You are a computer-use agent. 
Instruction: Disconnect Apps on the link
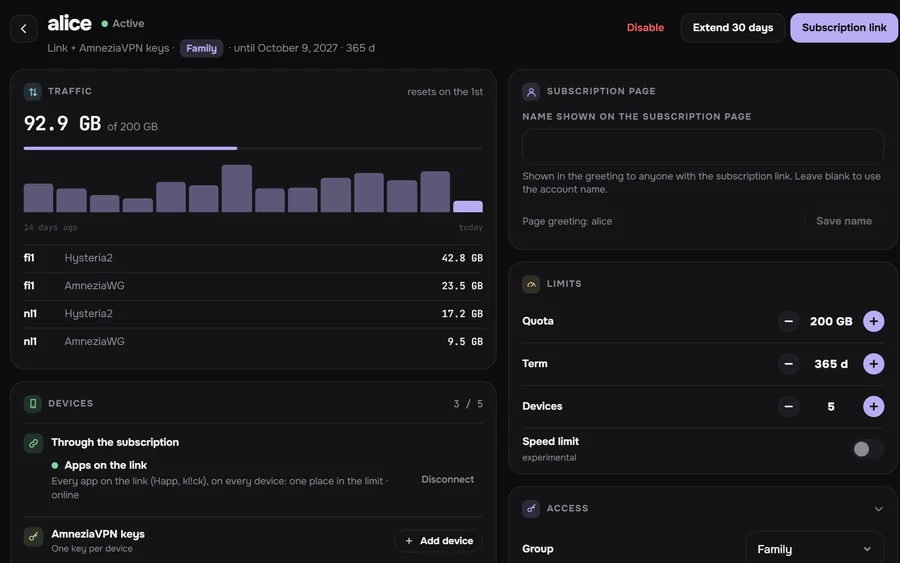tap(448, 479)
